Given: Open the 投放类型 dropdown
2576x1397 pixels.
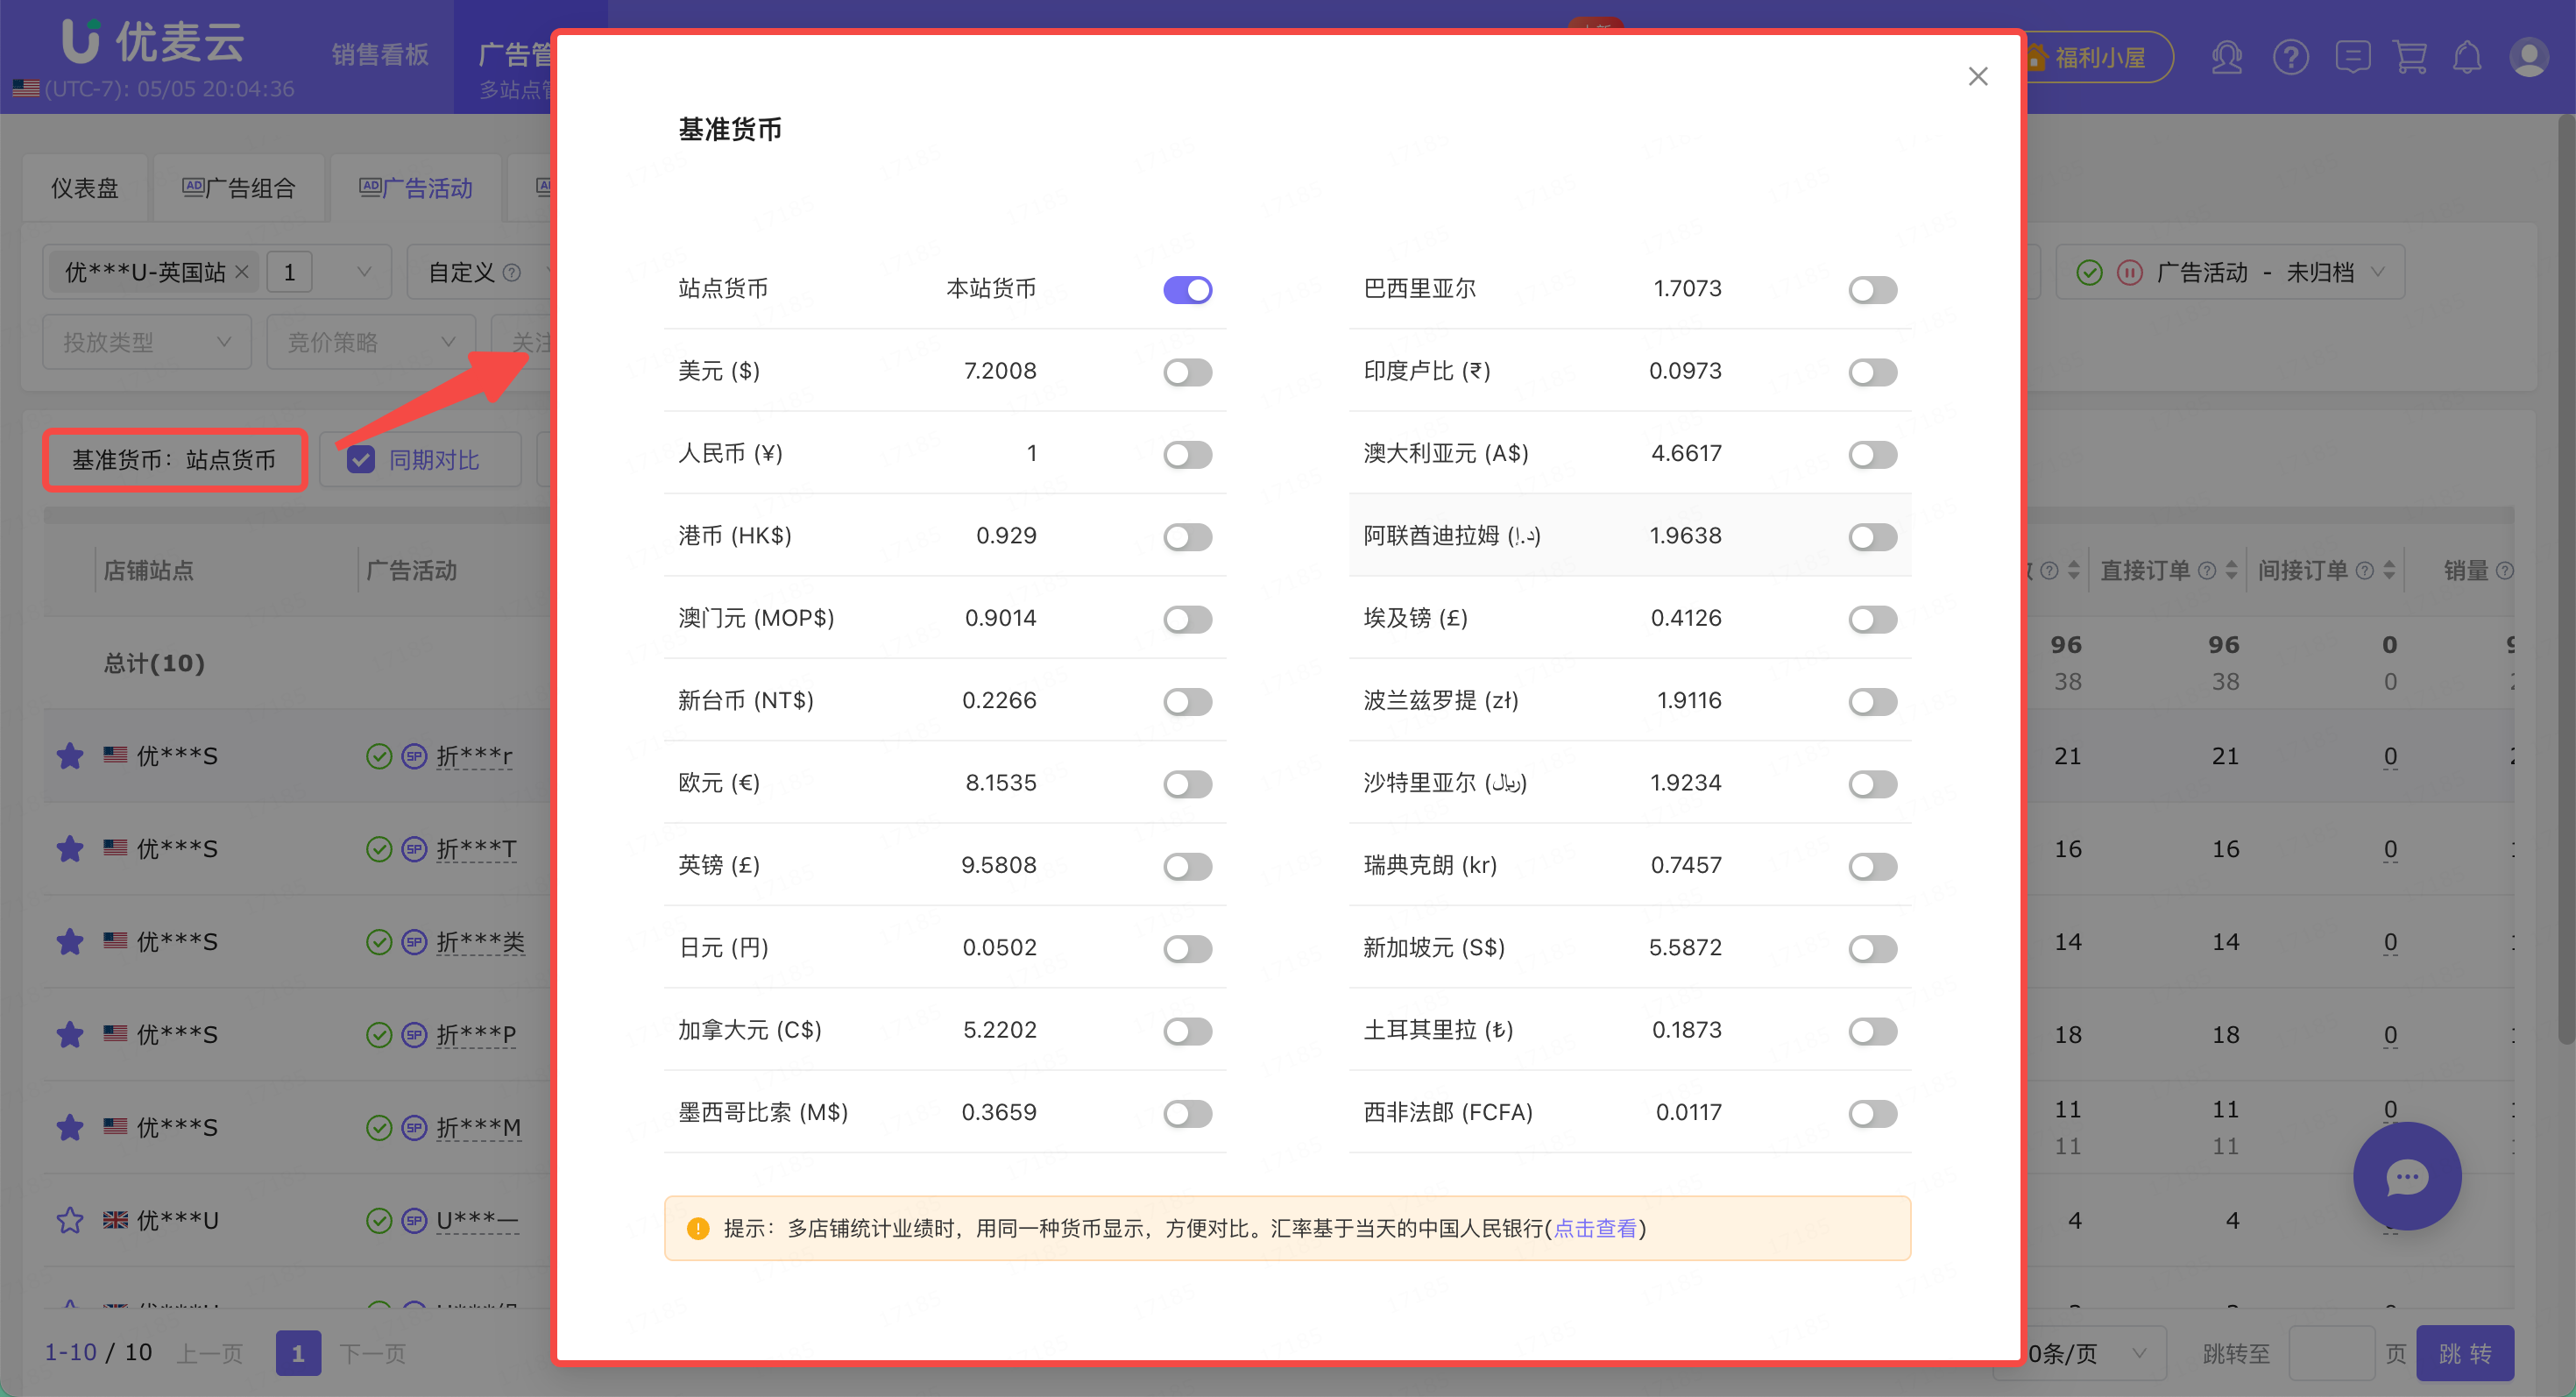Looking at the screenshot, I should (147, 342).
